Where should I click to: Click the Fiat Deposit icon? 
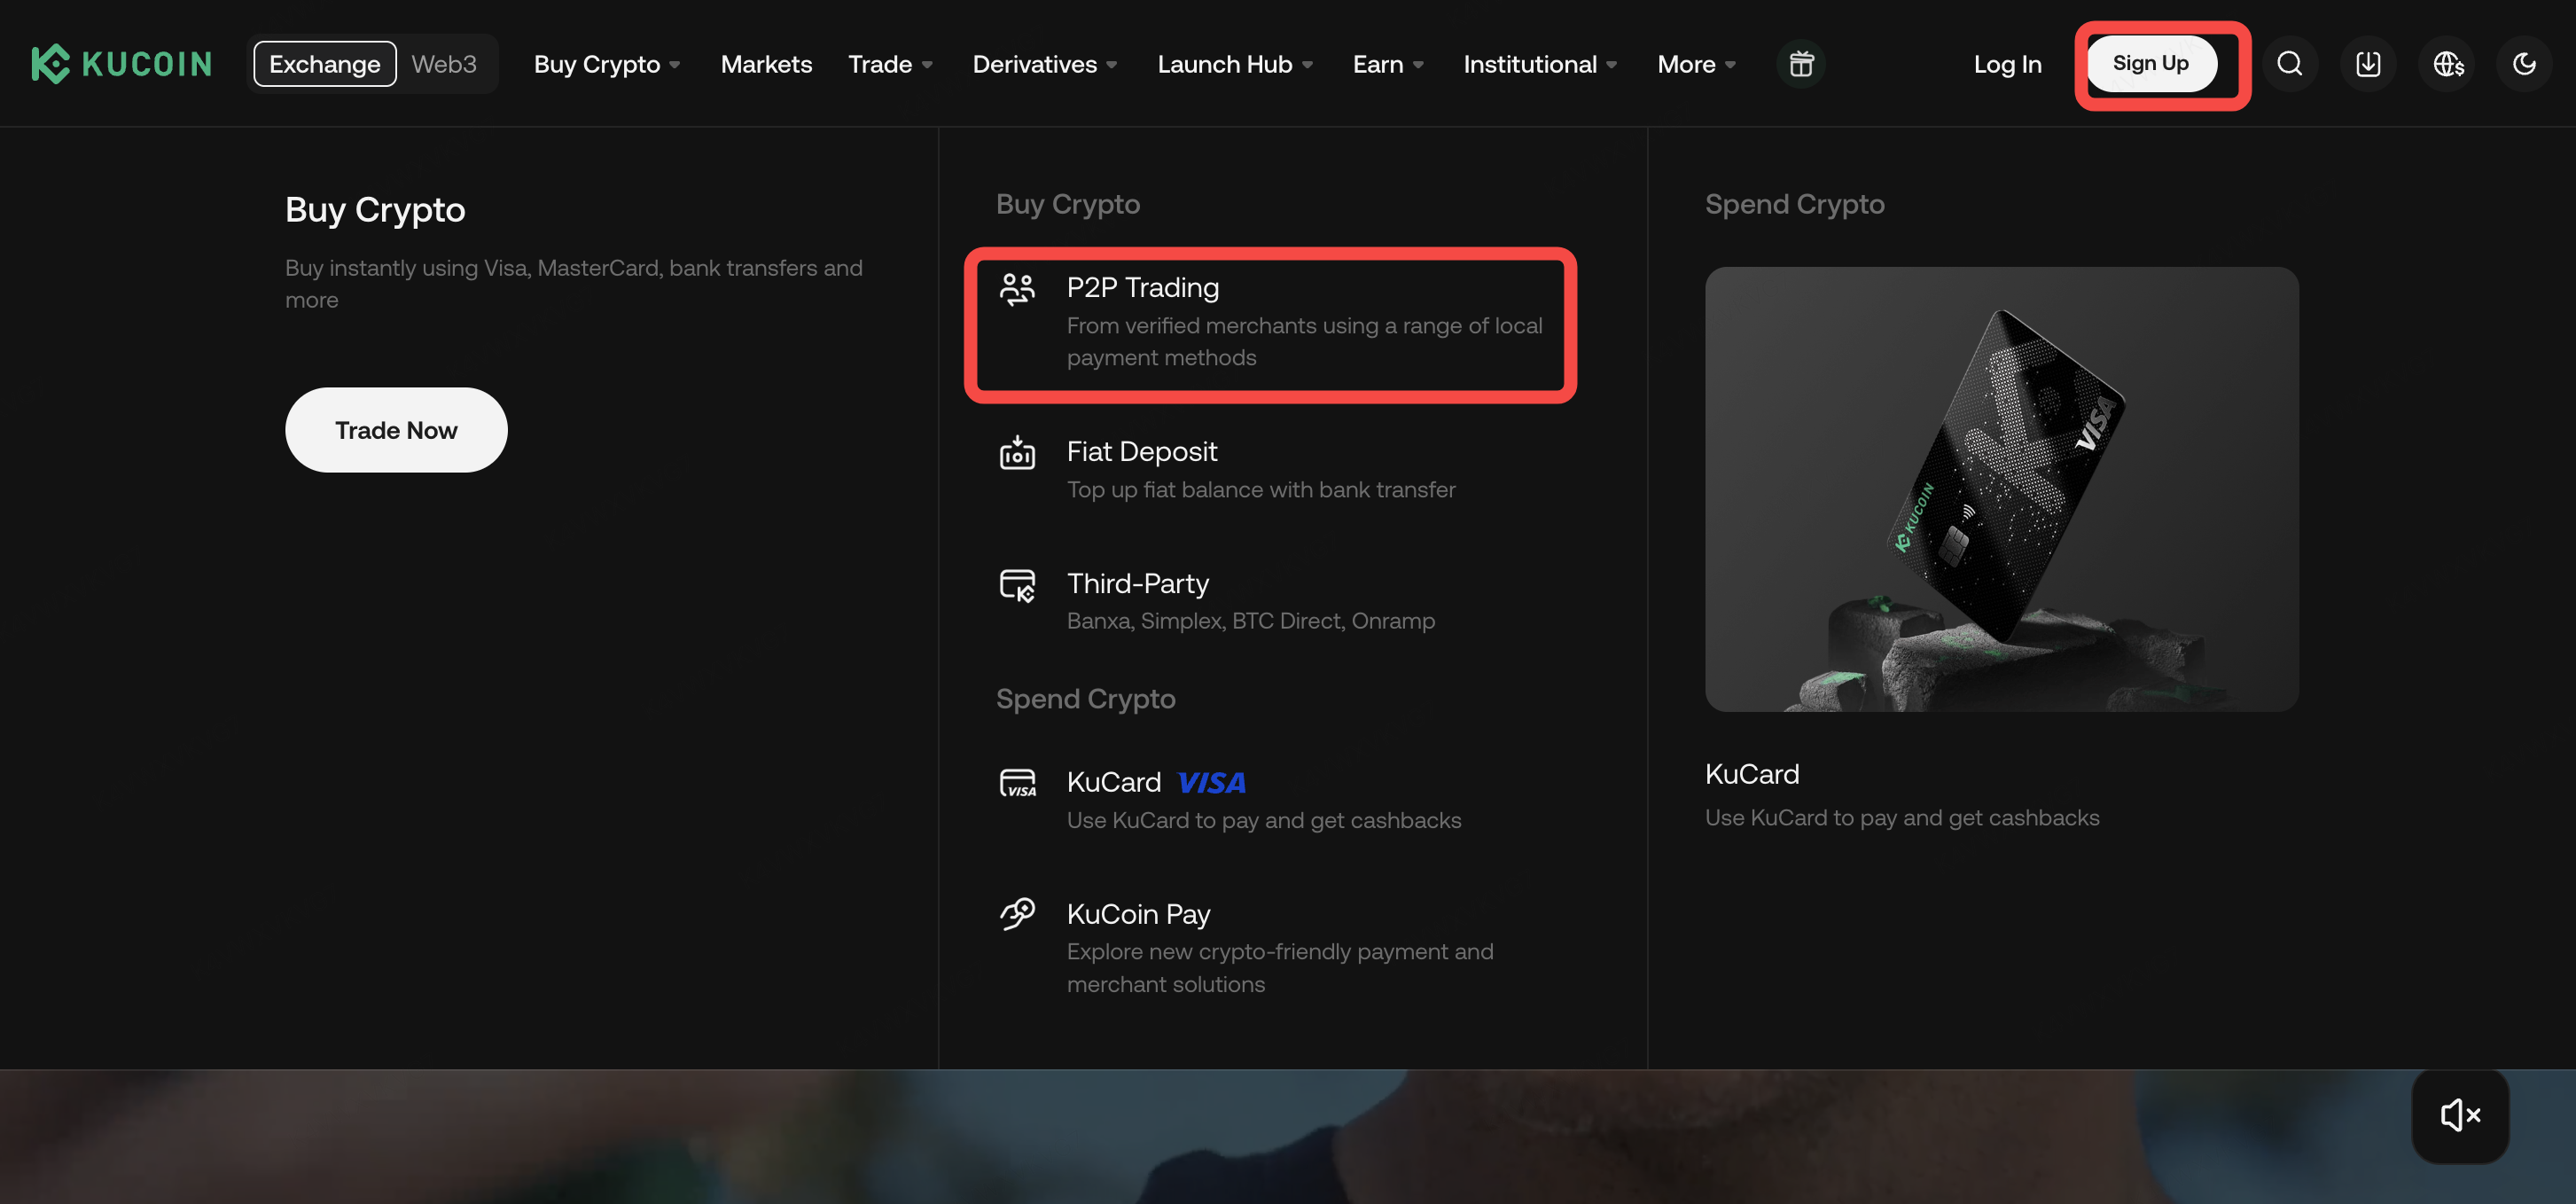[1016, 454]
